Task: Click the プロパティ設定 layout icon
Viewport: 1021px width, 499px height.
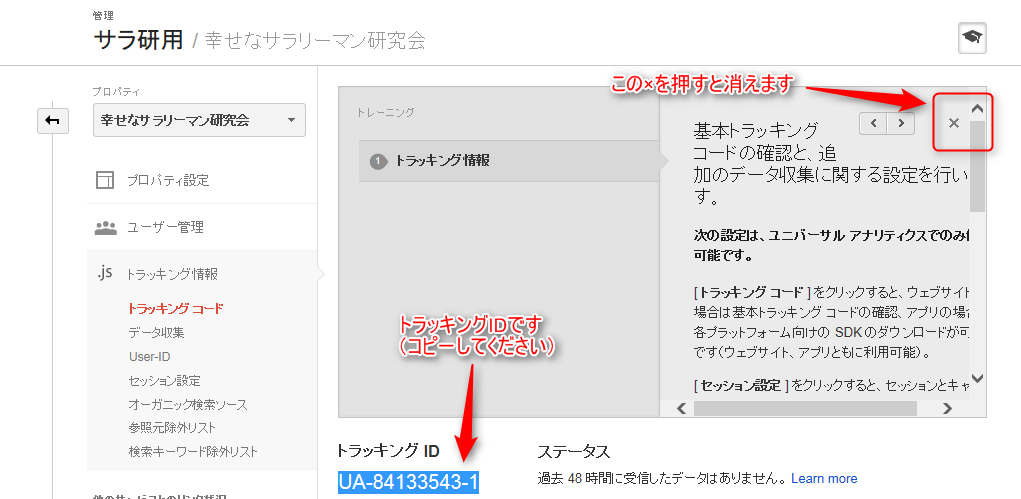Action: point(105,180)
